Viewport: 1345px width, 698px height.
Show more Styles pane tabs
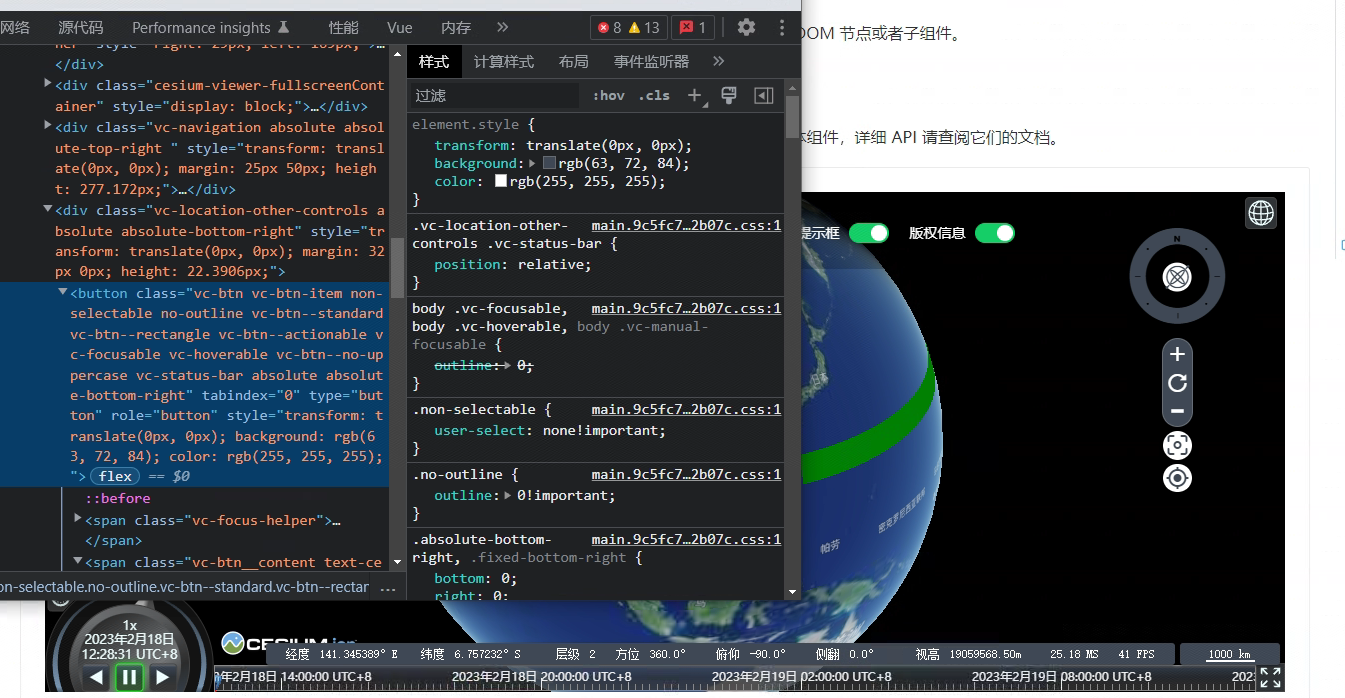(718, 61)
